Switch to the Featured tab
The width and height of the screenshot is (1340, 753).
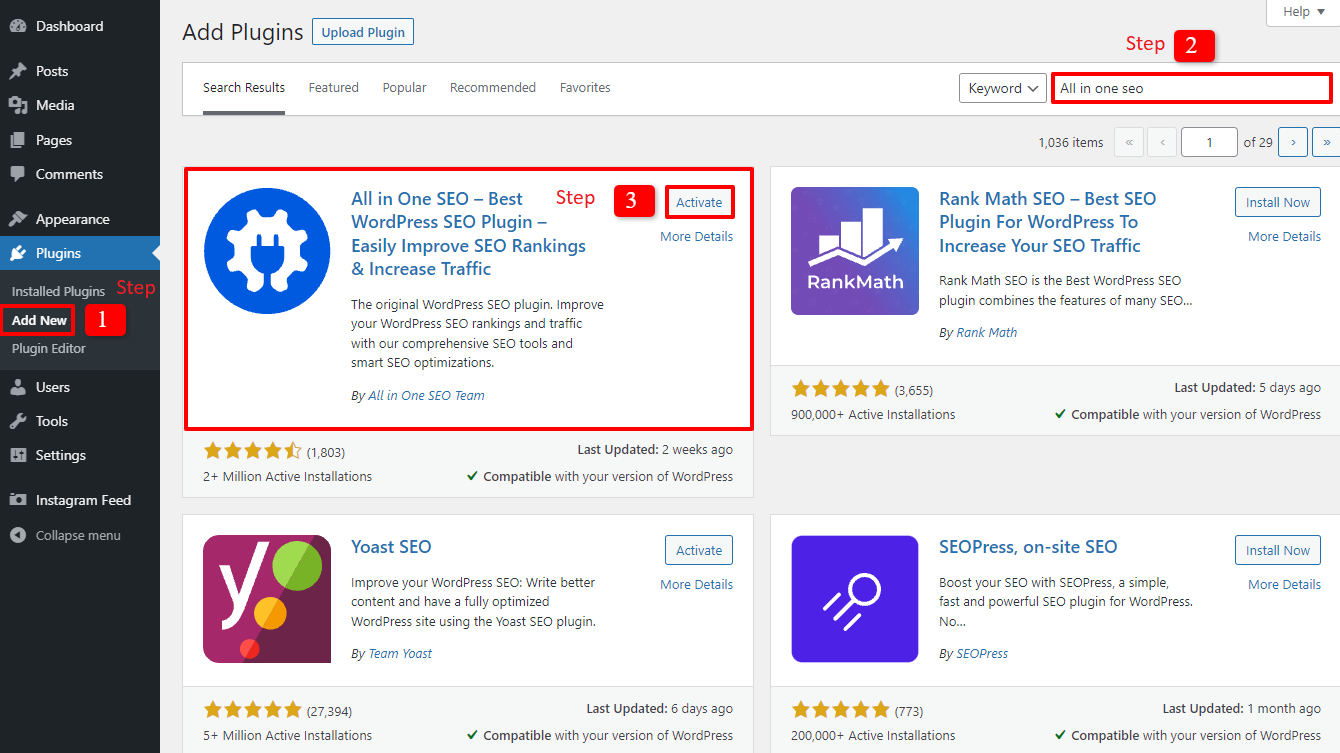coord(334,88)
